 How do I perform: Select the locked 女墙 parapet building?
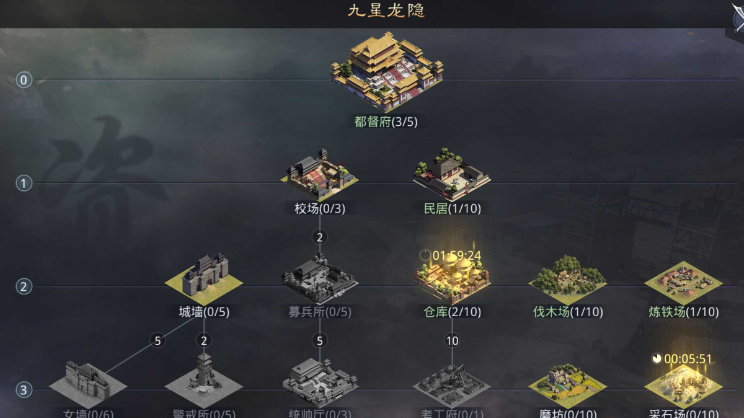coord(88,384)
